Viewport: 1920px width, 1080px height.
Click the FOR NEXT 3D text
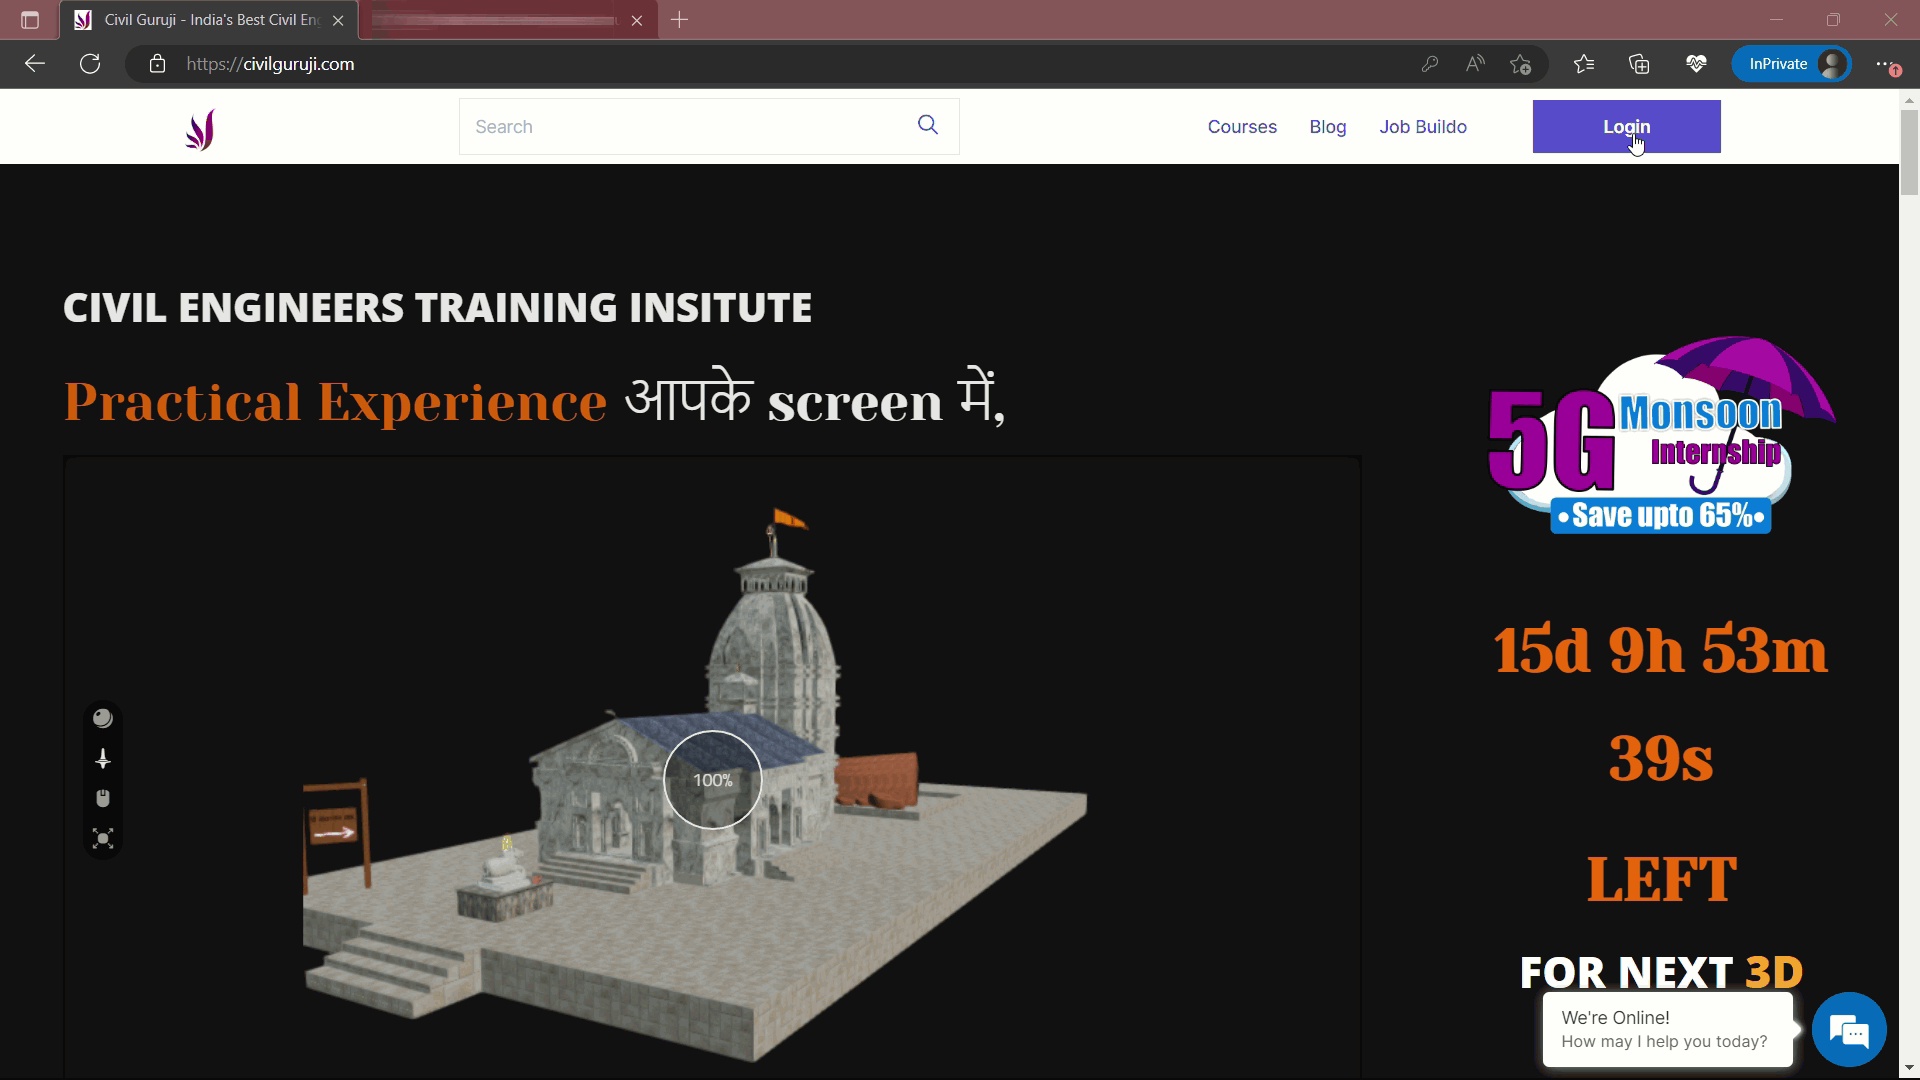point(1661,972)
